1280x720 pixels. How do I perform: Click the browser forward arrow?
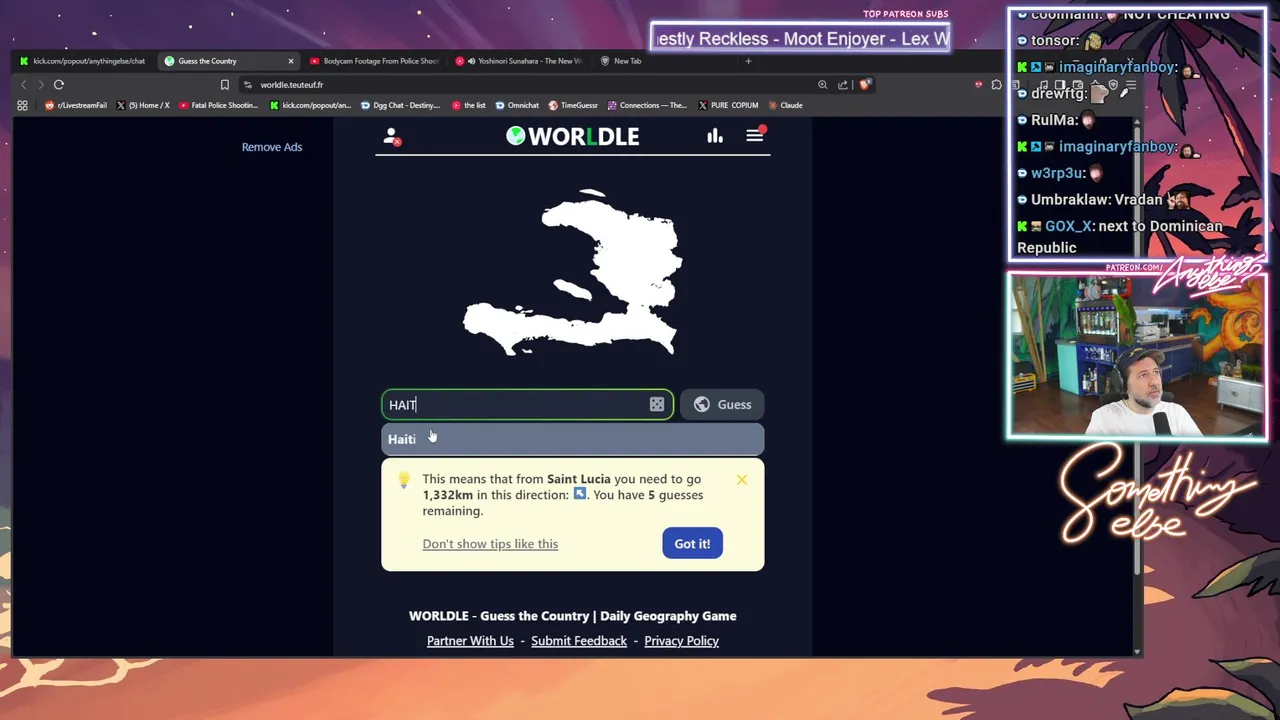40,85
